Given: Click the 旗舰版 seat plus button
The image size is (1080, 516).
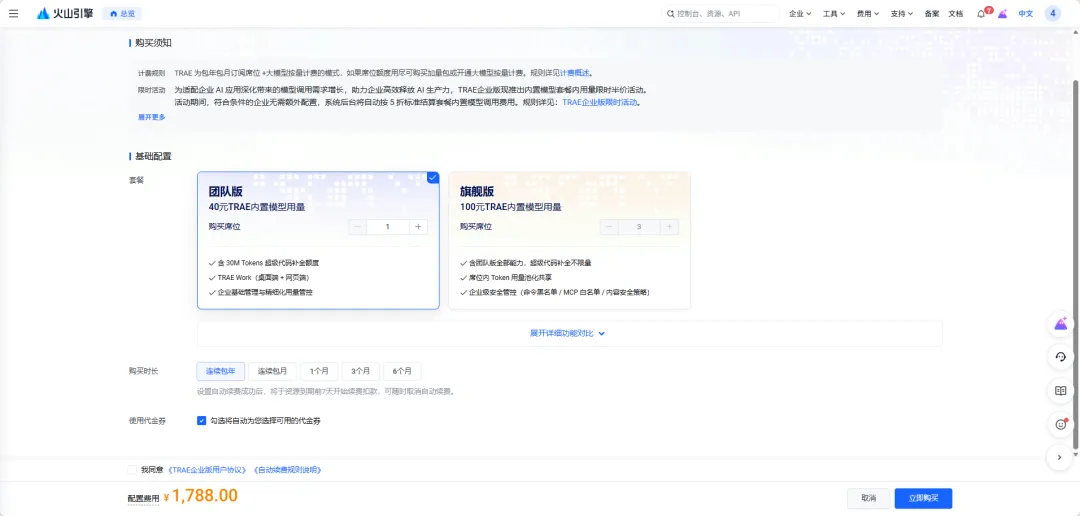Looking at the screenshot, I should point(669,227).
